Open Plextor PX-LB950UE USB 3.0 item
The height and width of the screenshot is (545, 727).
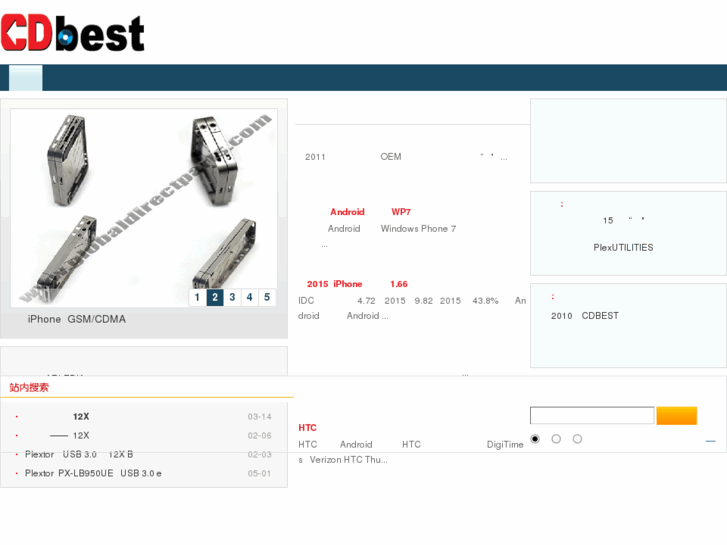[x=93, y=474]
